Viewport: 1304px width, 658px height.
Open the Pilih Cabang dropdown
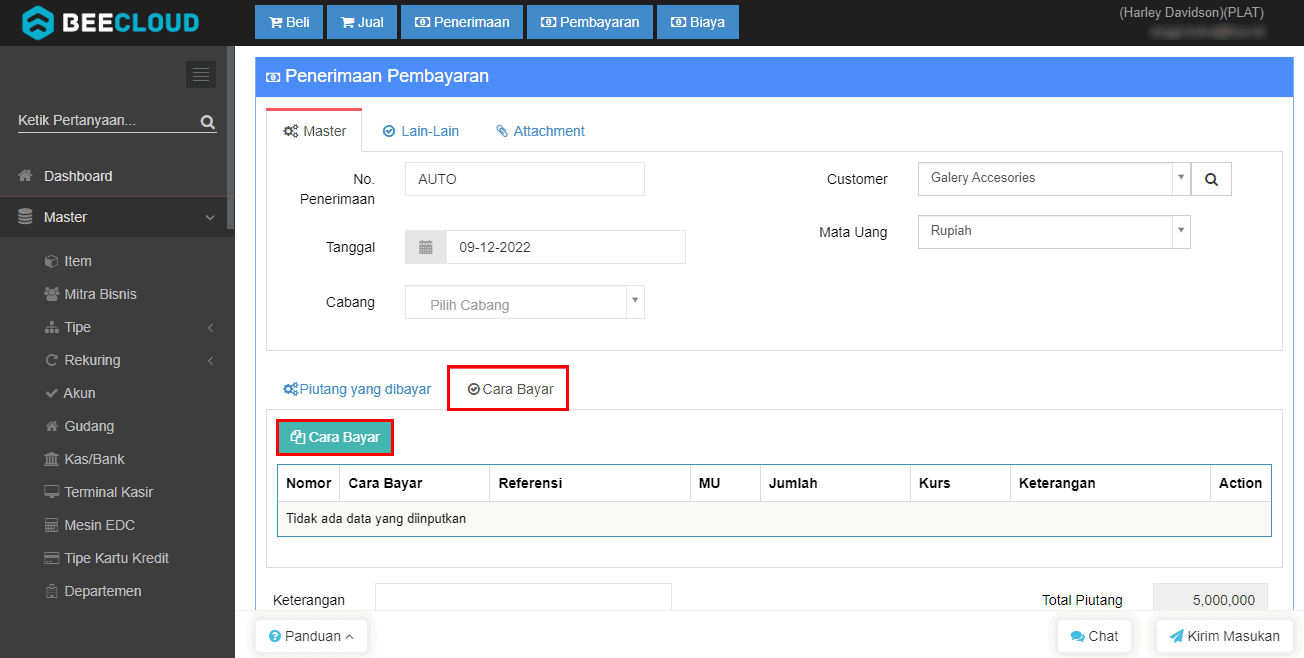coord(525,303)
